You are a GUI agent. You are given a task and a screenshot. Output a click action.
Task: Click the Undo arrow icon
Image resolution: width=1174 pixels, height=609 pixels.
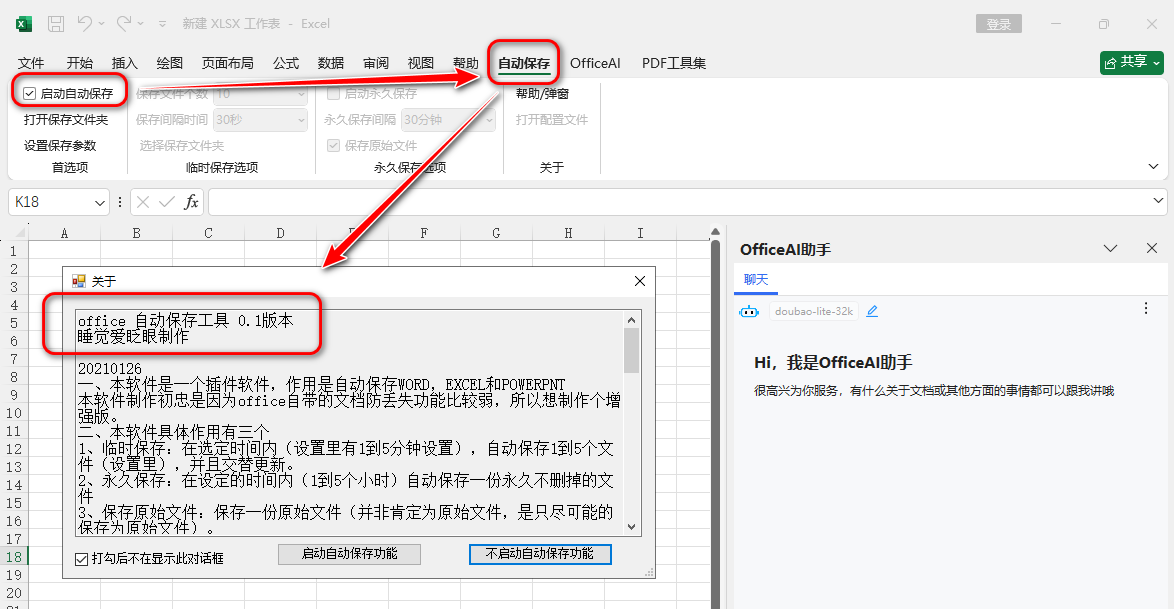(85, 24)
